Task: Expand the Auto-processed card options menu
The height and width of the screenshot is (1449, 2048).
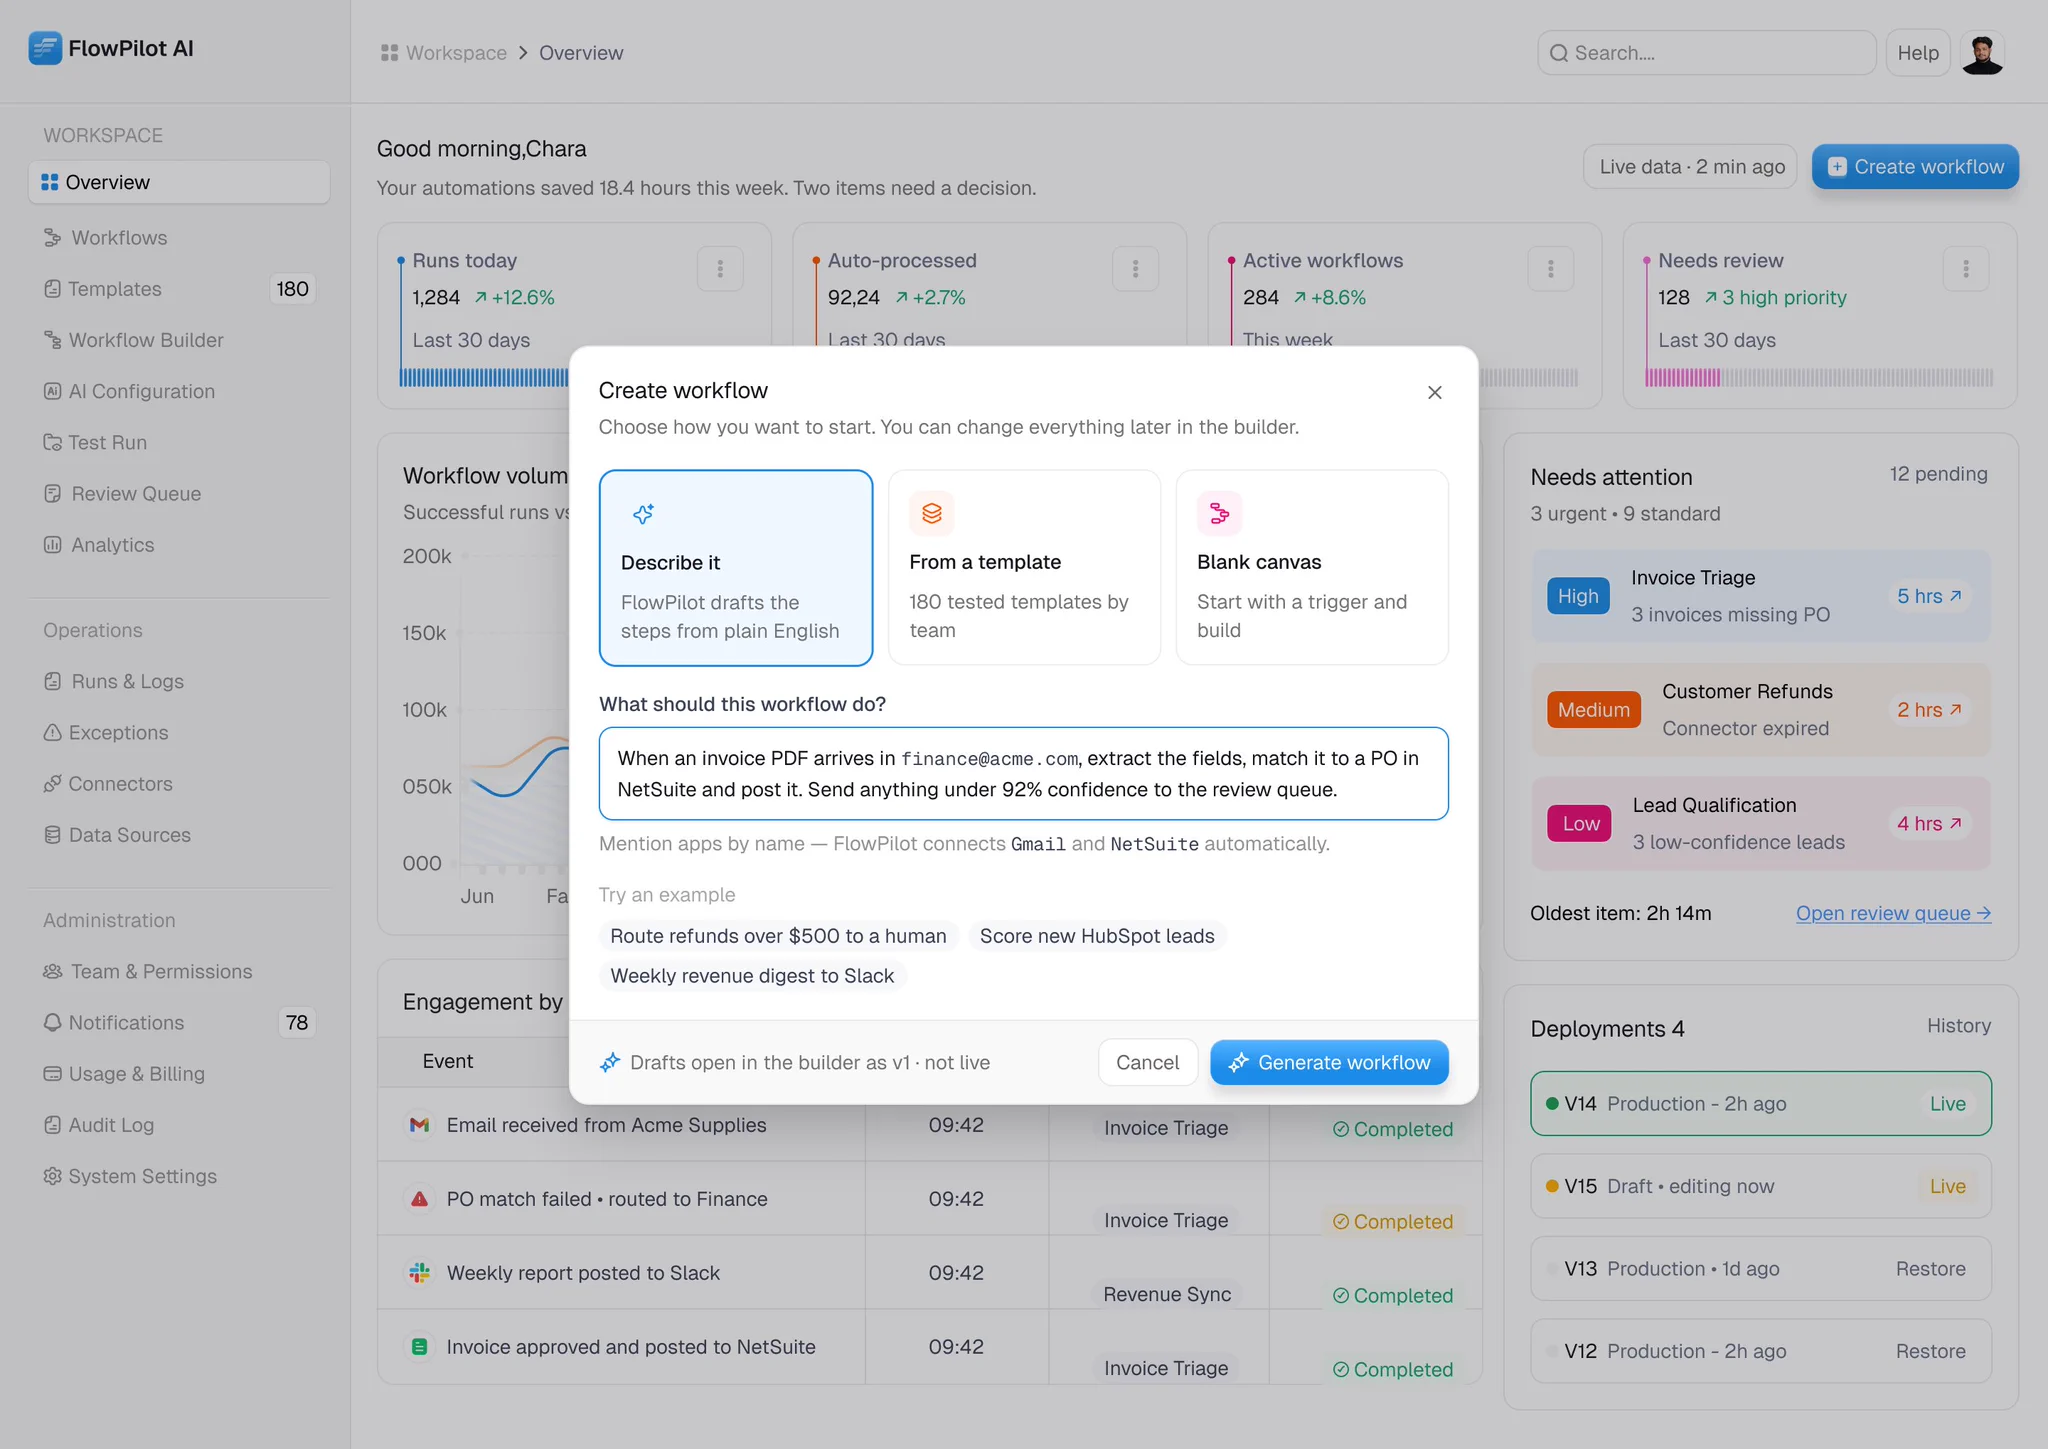Action: pos(1135,268)
